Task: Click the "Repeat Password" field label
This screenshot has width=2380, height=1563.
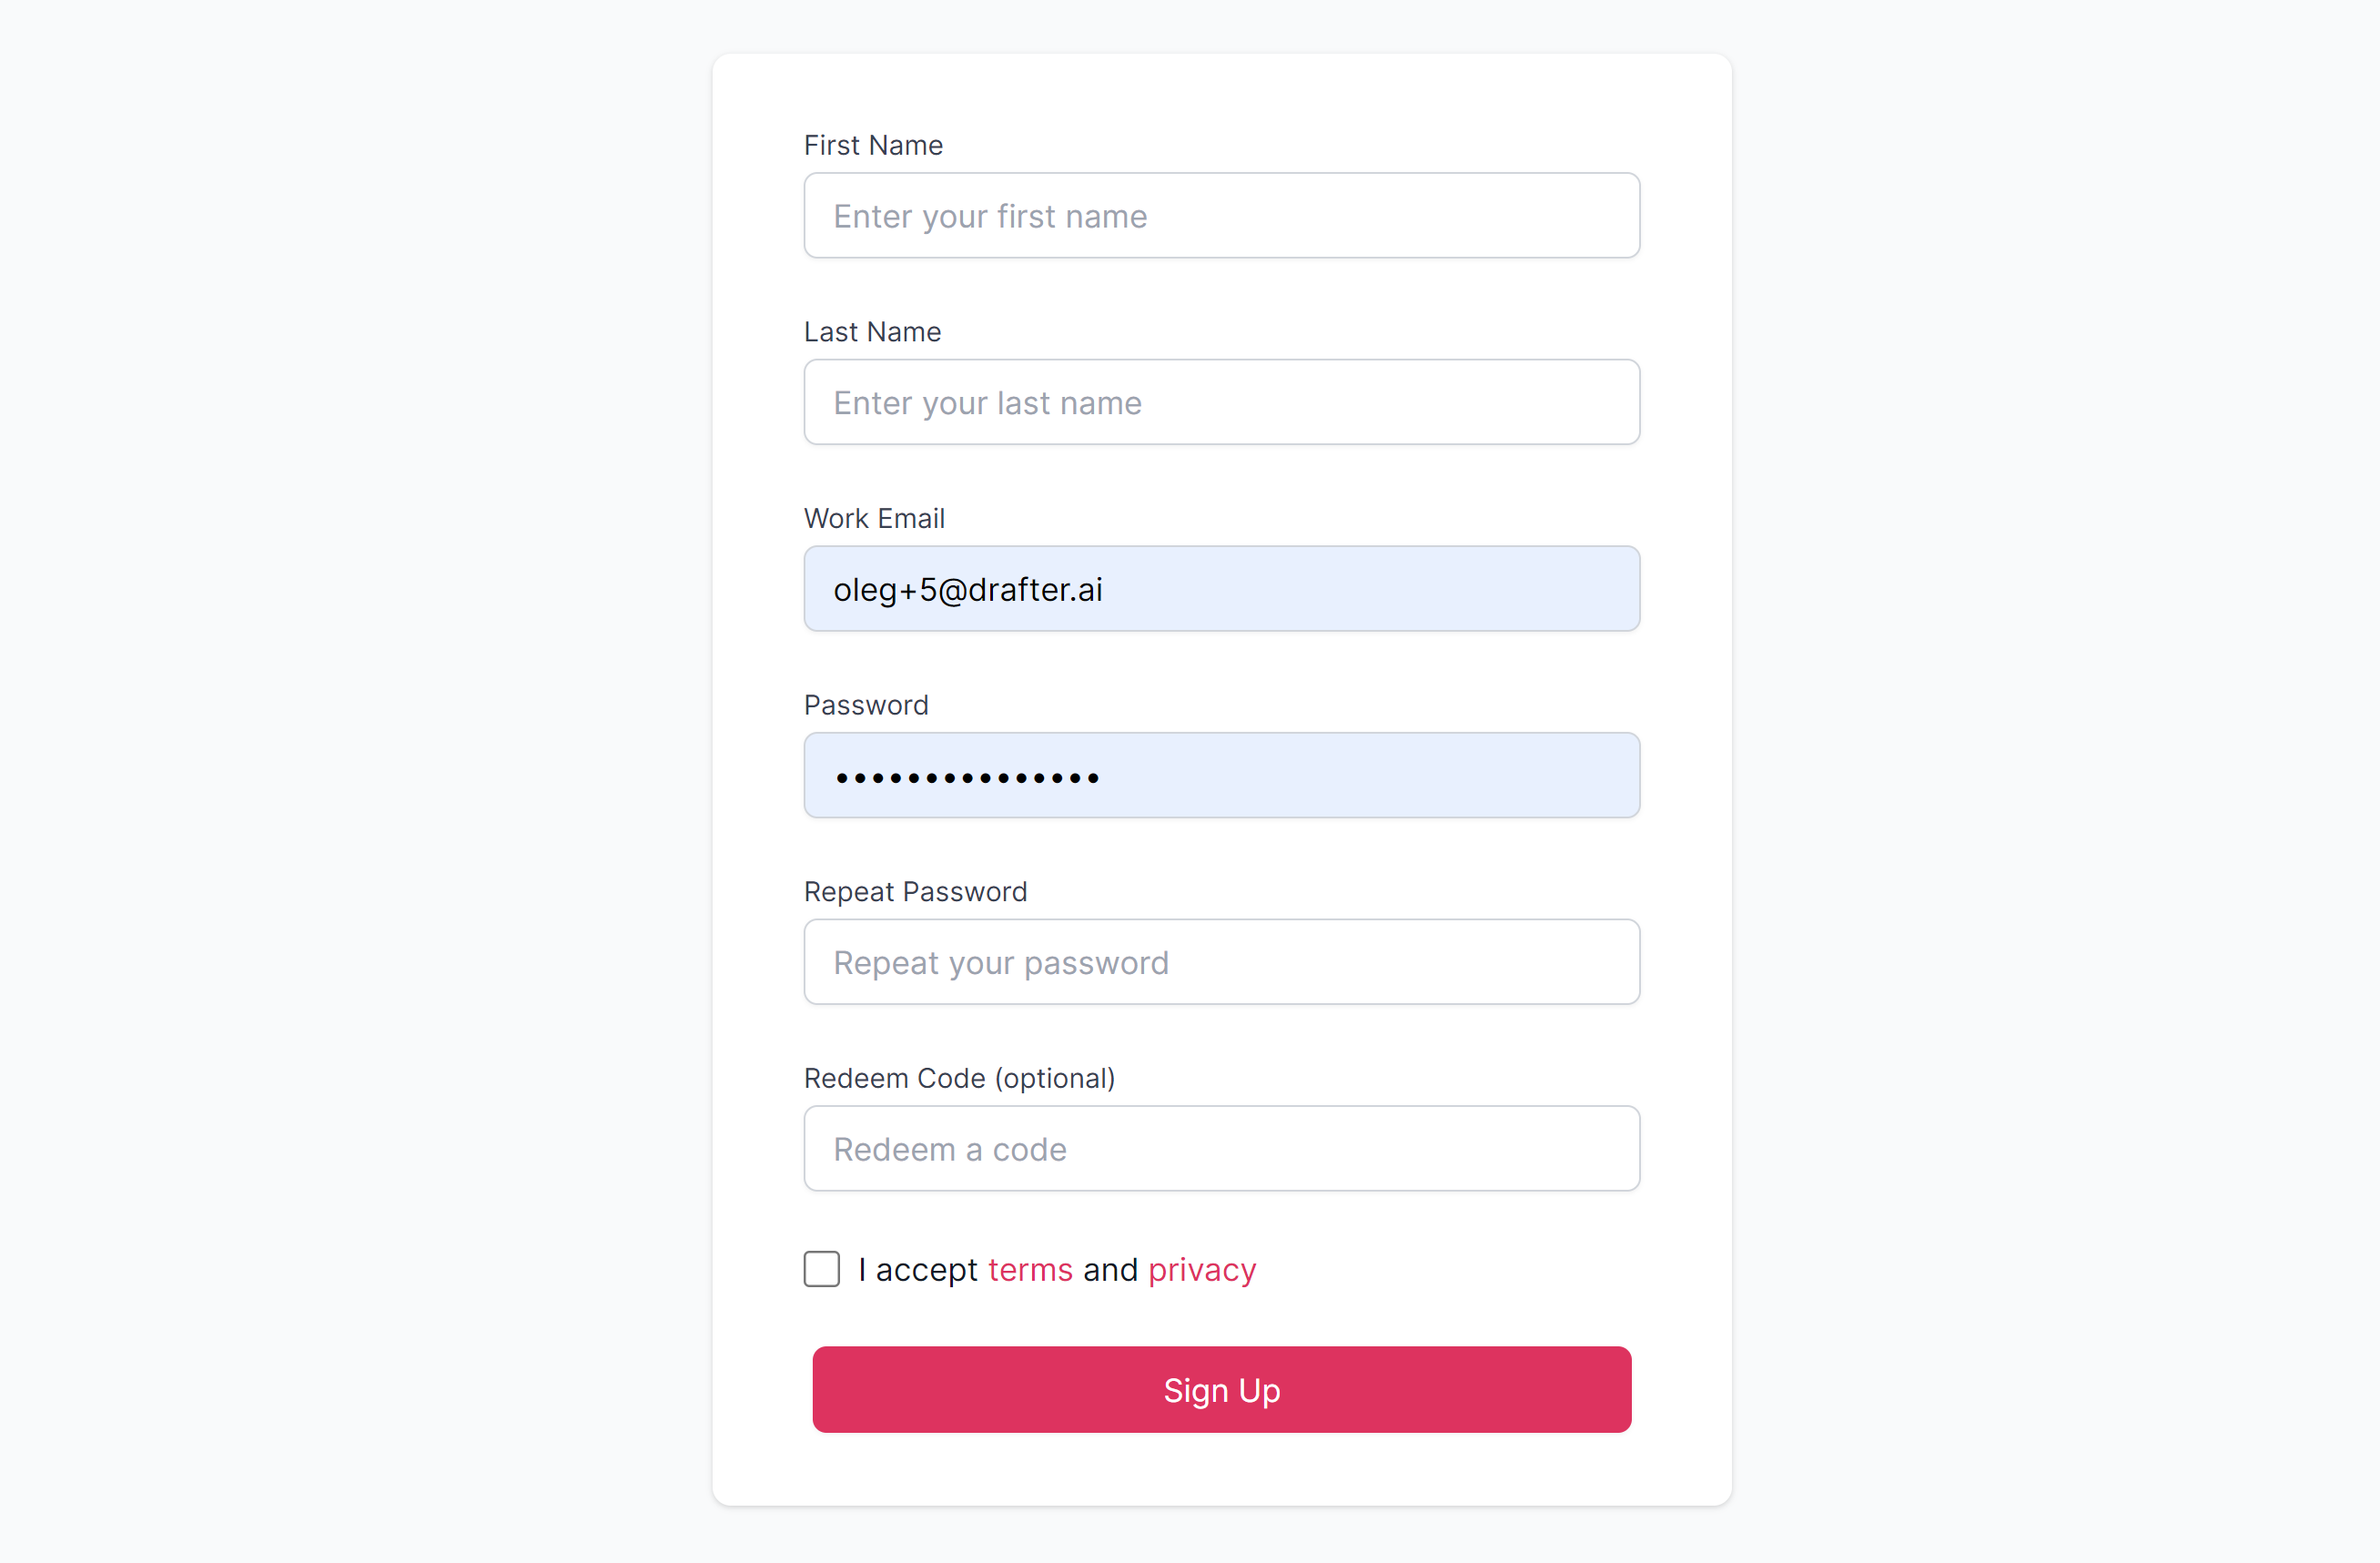Action: coord(915,892)
